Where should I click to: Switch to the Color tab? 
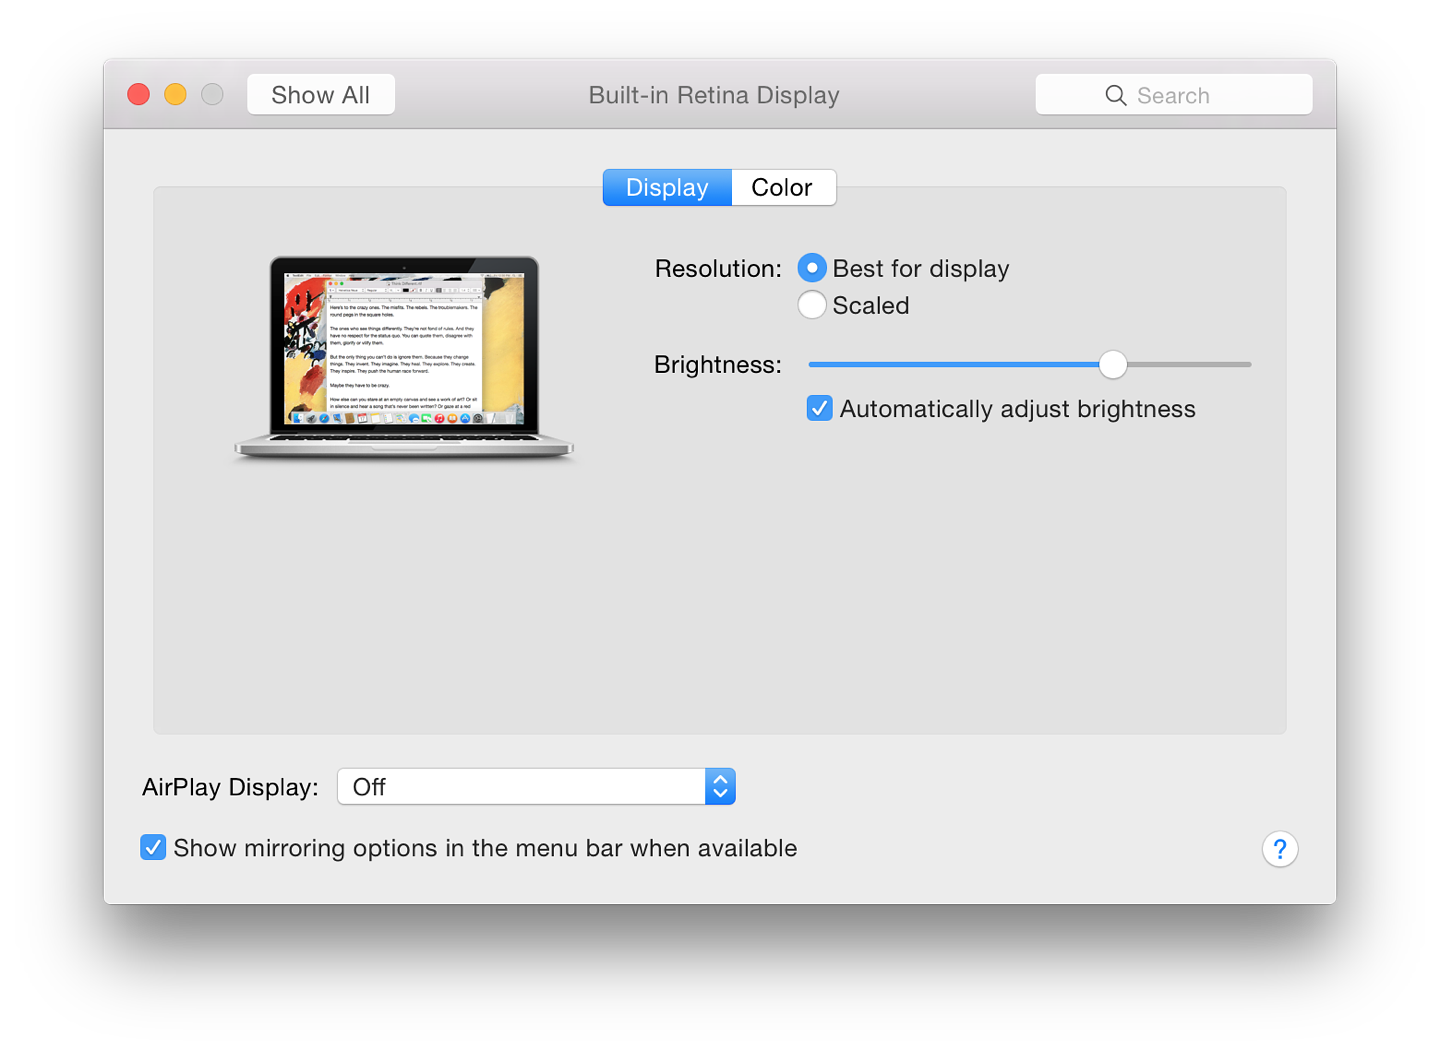tap(783, 188)
